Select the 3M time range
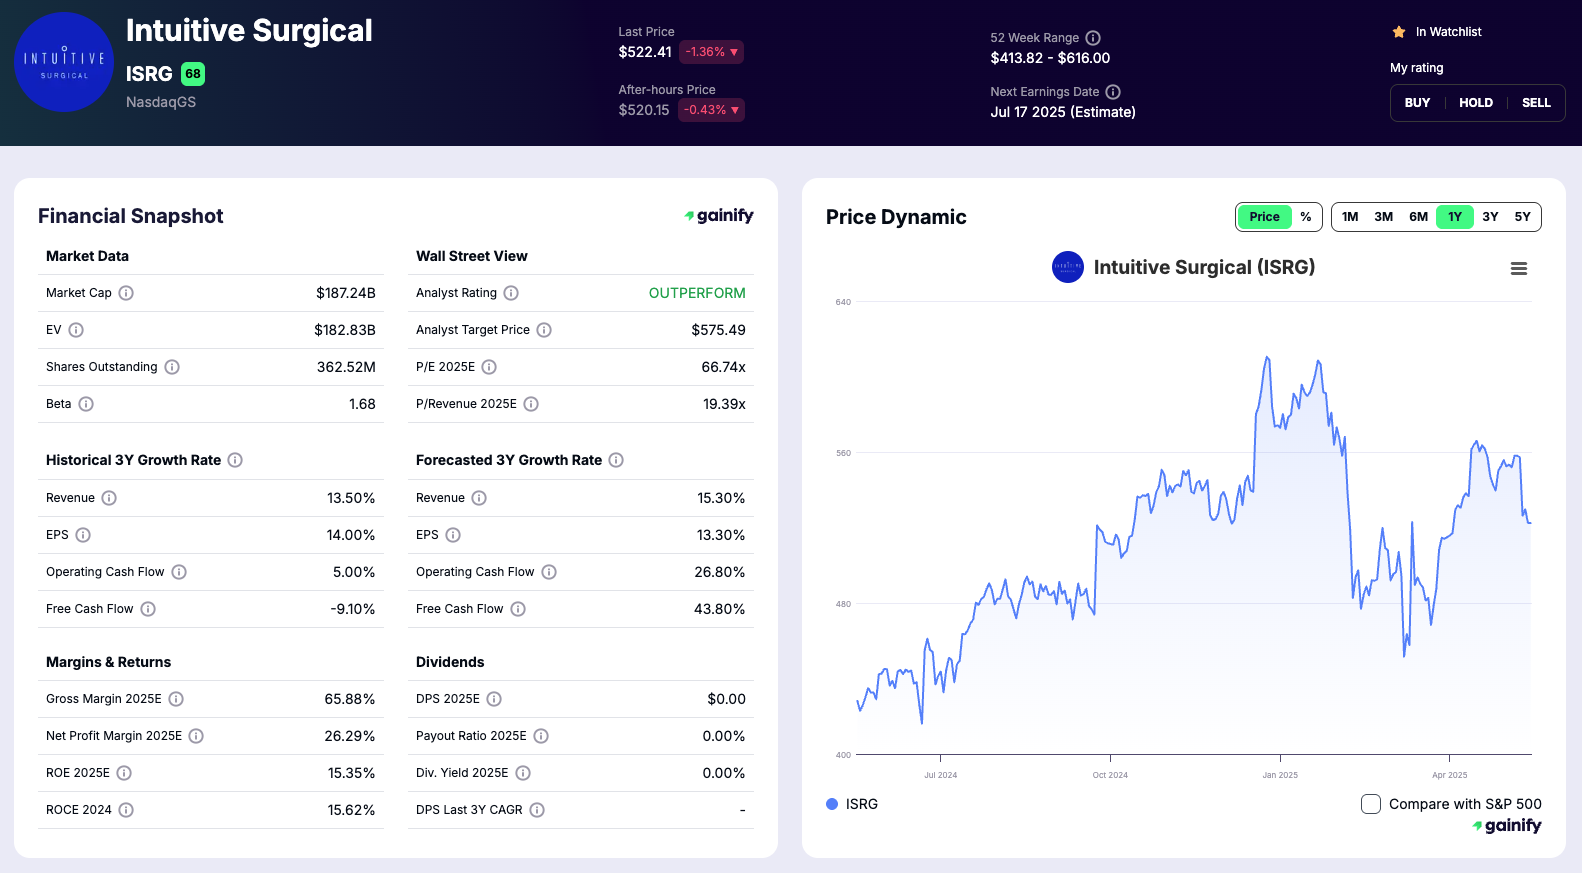 pos(1384,217)
